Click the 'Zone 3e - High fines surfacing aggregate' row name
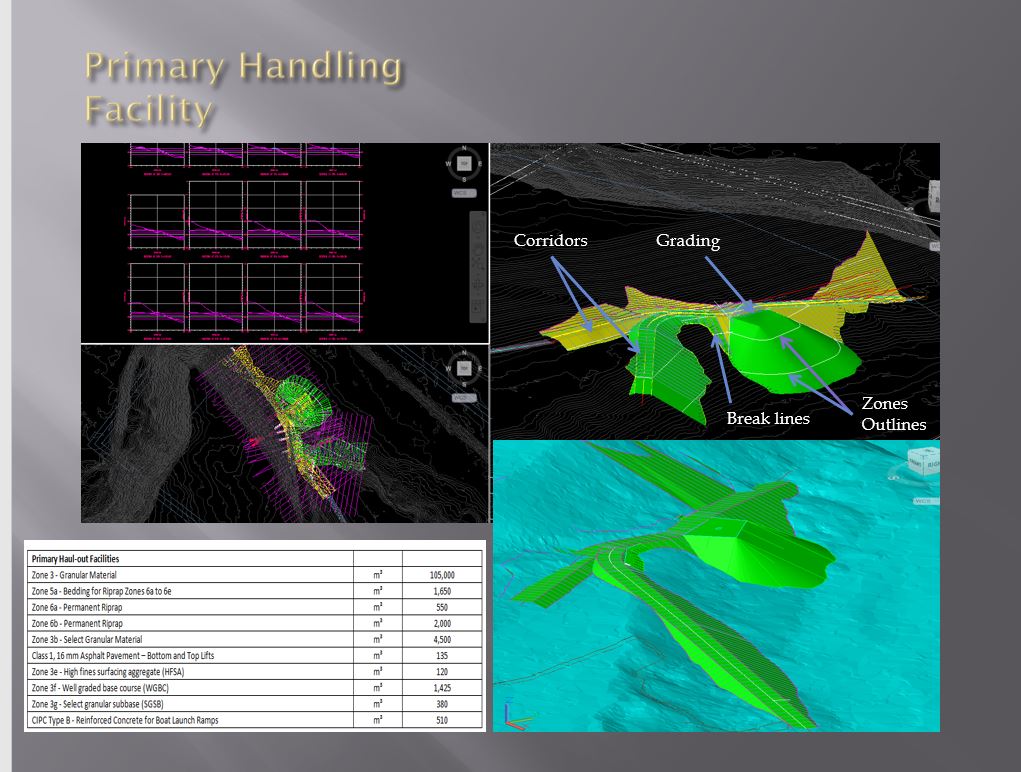This screenshot has height=772, width=1021. pos(108,672)
